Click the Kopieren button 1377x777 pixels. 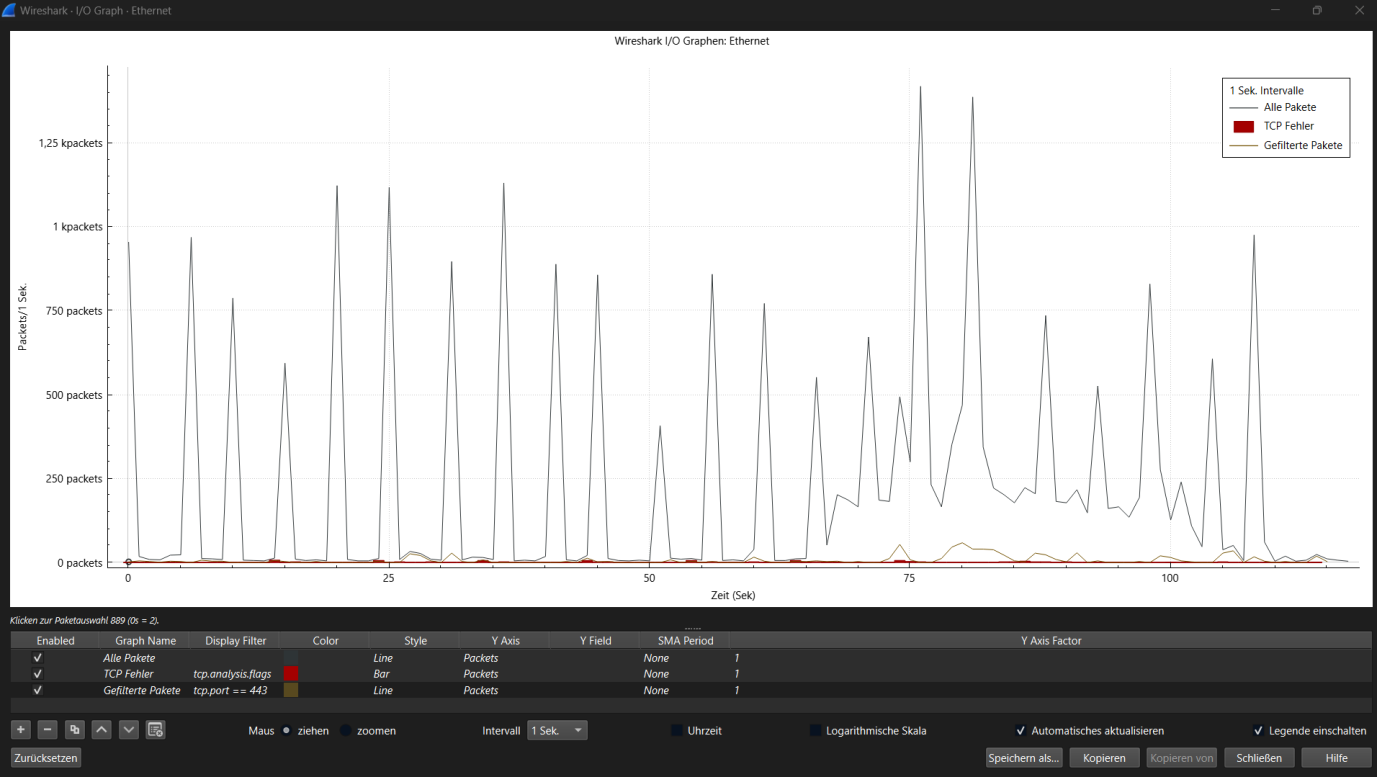click(x=1104, y=758)
